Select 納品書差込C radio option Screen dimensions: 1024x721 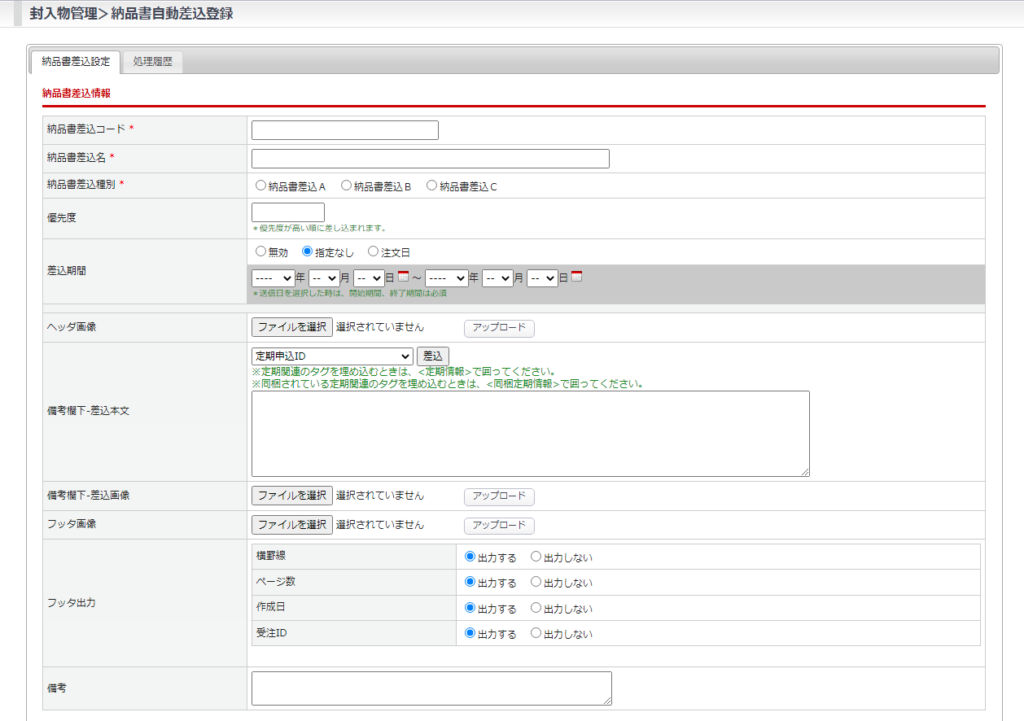432,186
